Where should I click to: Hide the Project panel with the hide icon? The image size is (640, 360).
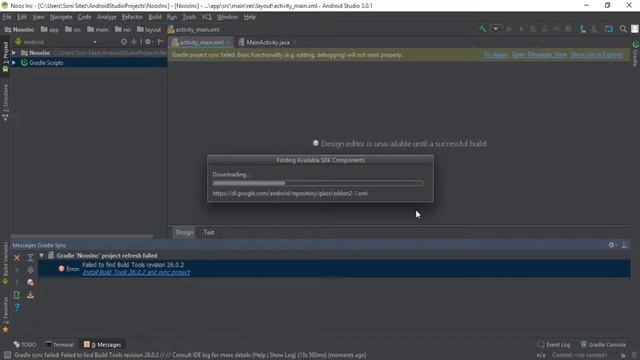tap(160, 42)
